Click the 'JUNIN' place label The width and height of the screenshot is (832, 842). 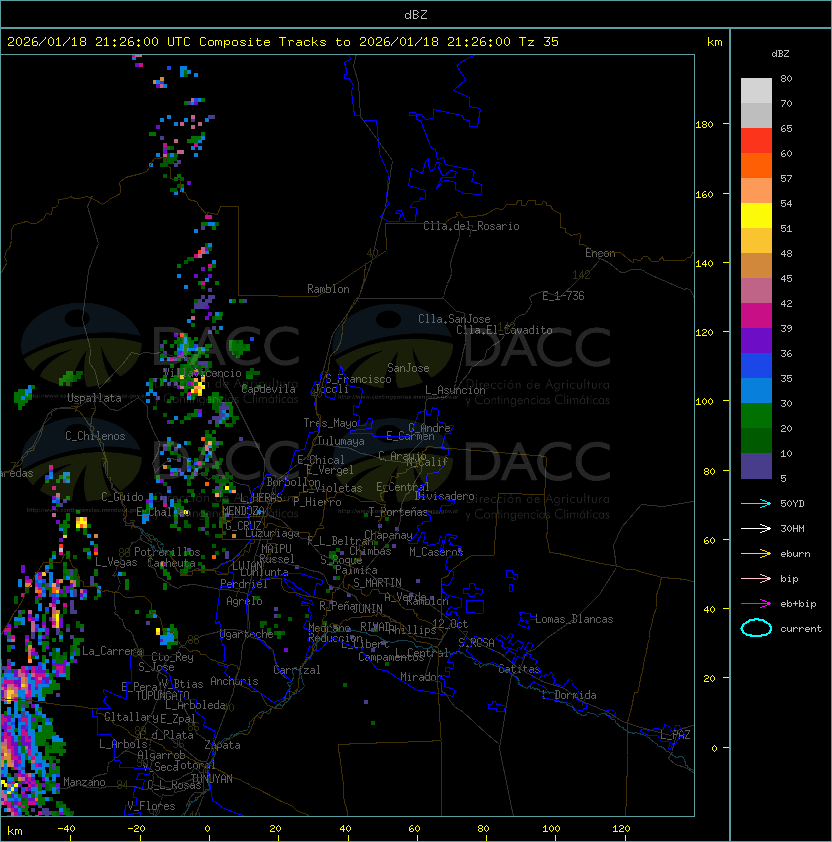coord(367,608)
